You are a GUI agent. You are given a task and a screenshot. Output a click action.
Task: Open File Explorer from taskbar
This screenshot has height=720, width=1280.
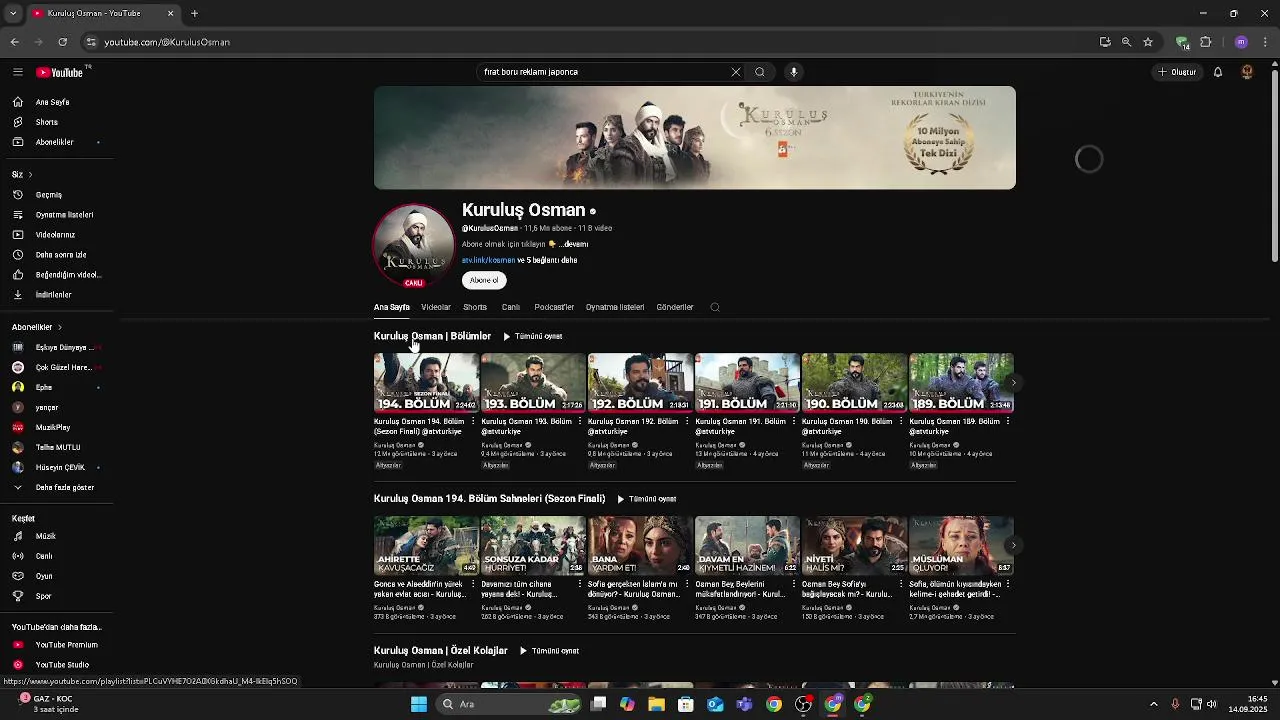(x=656, y=704)
